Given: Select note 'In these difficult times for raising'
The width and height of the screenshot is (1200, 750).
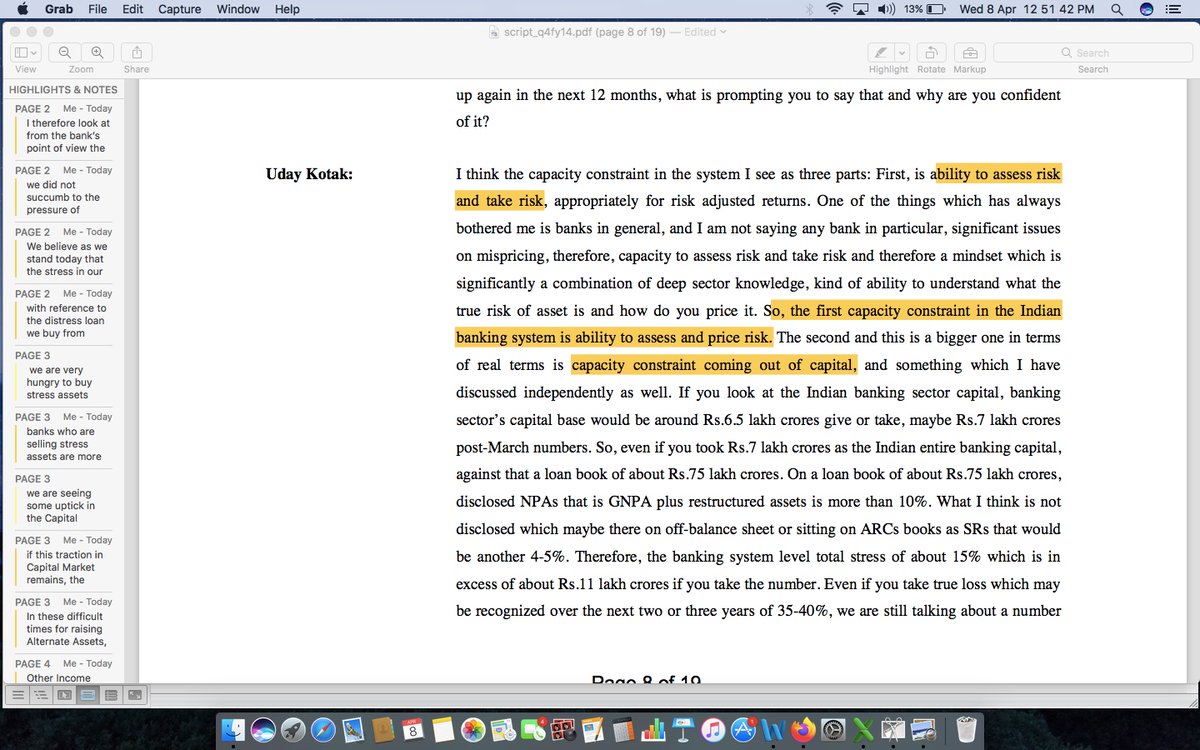Looking at the screenshot, I should [x=63, y=622].
